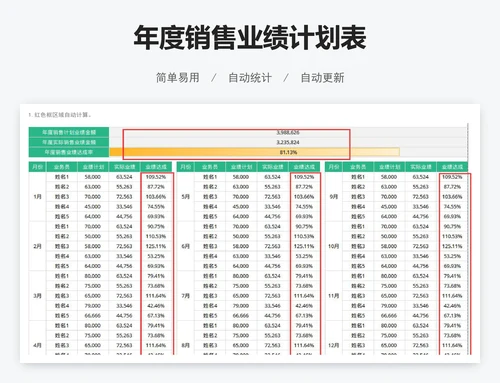
Task: Select 8月 姓名1 actual value 63,524
Action: coord(272,326)
